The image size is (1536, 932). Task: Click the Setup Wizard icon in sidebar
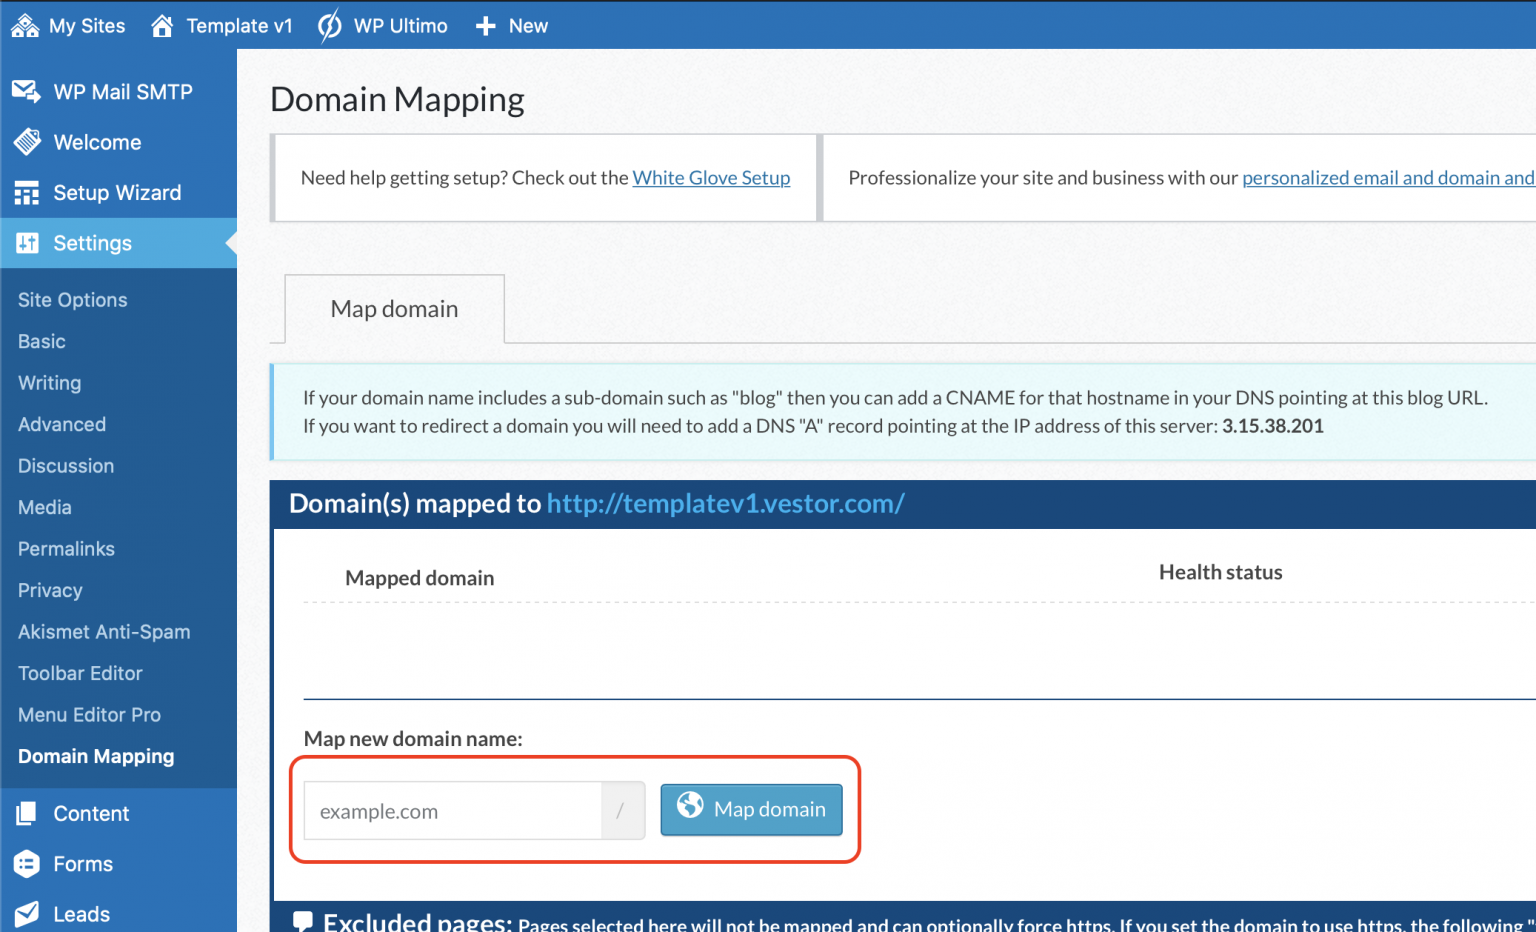[x=24, y=192]
